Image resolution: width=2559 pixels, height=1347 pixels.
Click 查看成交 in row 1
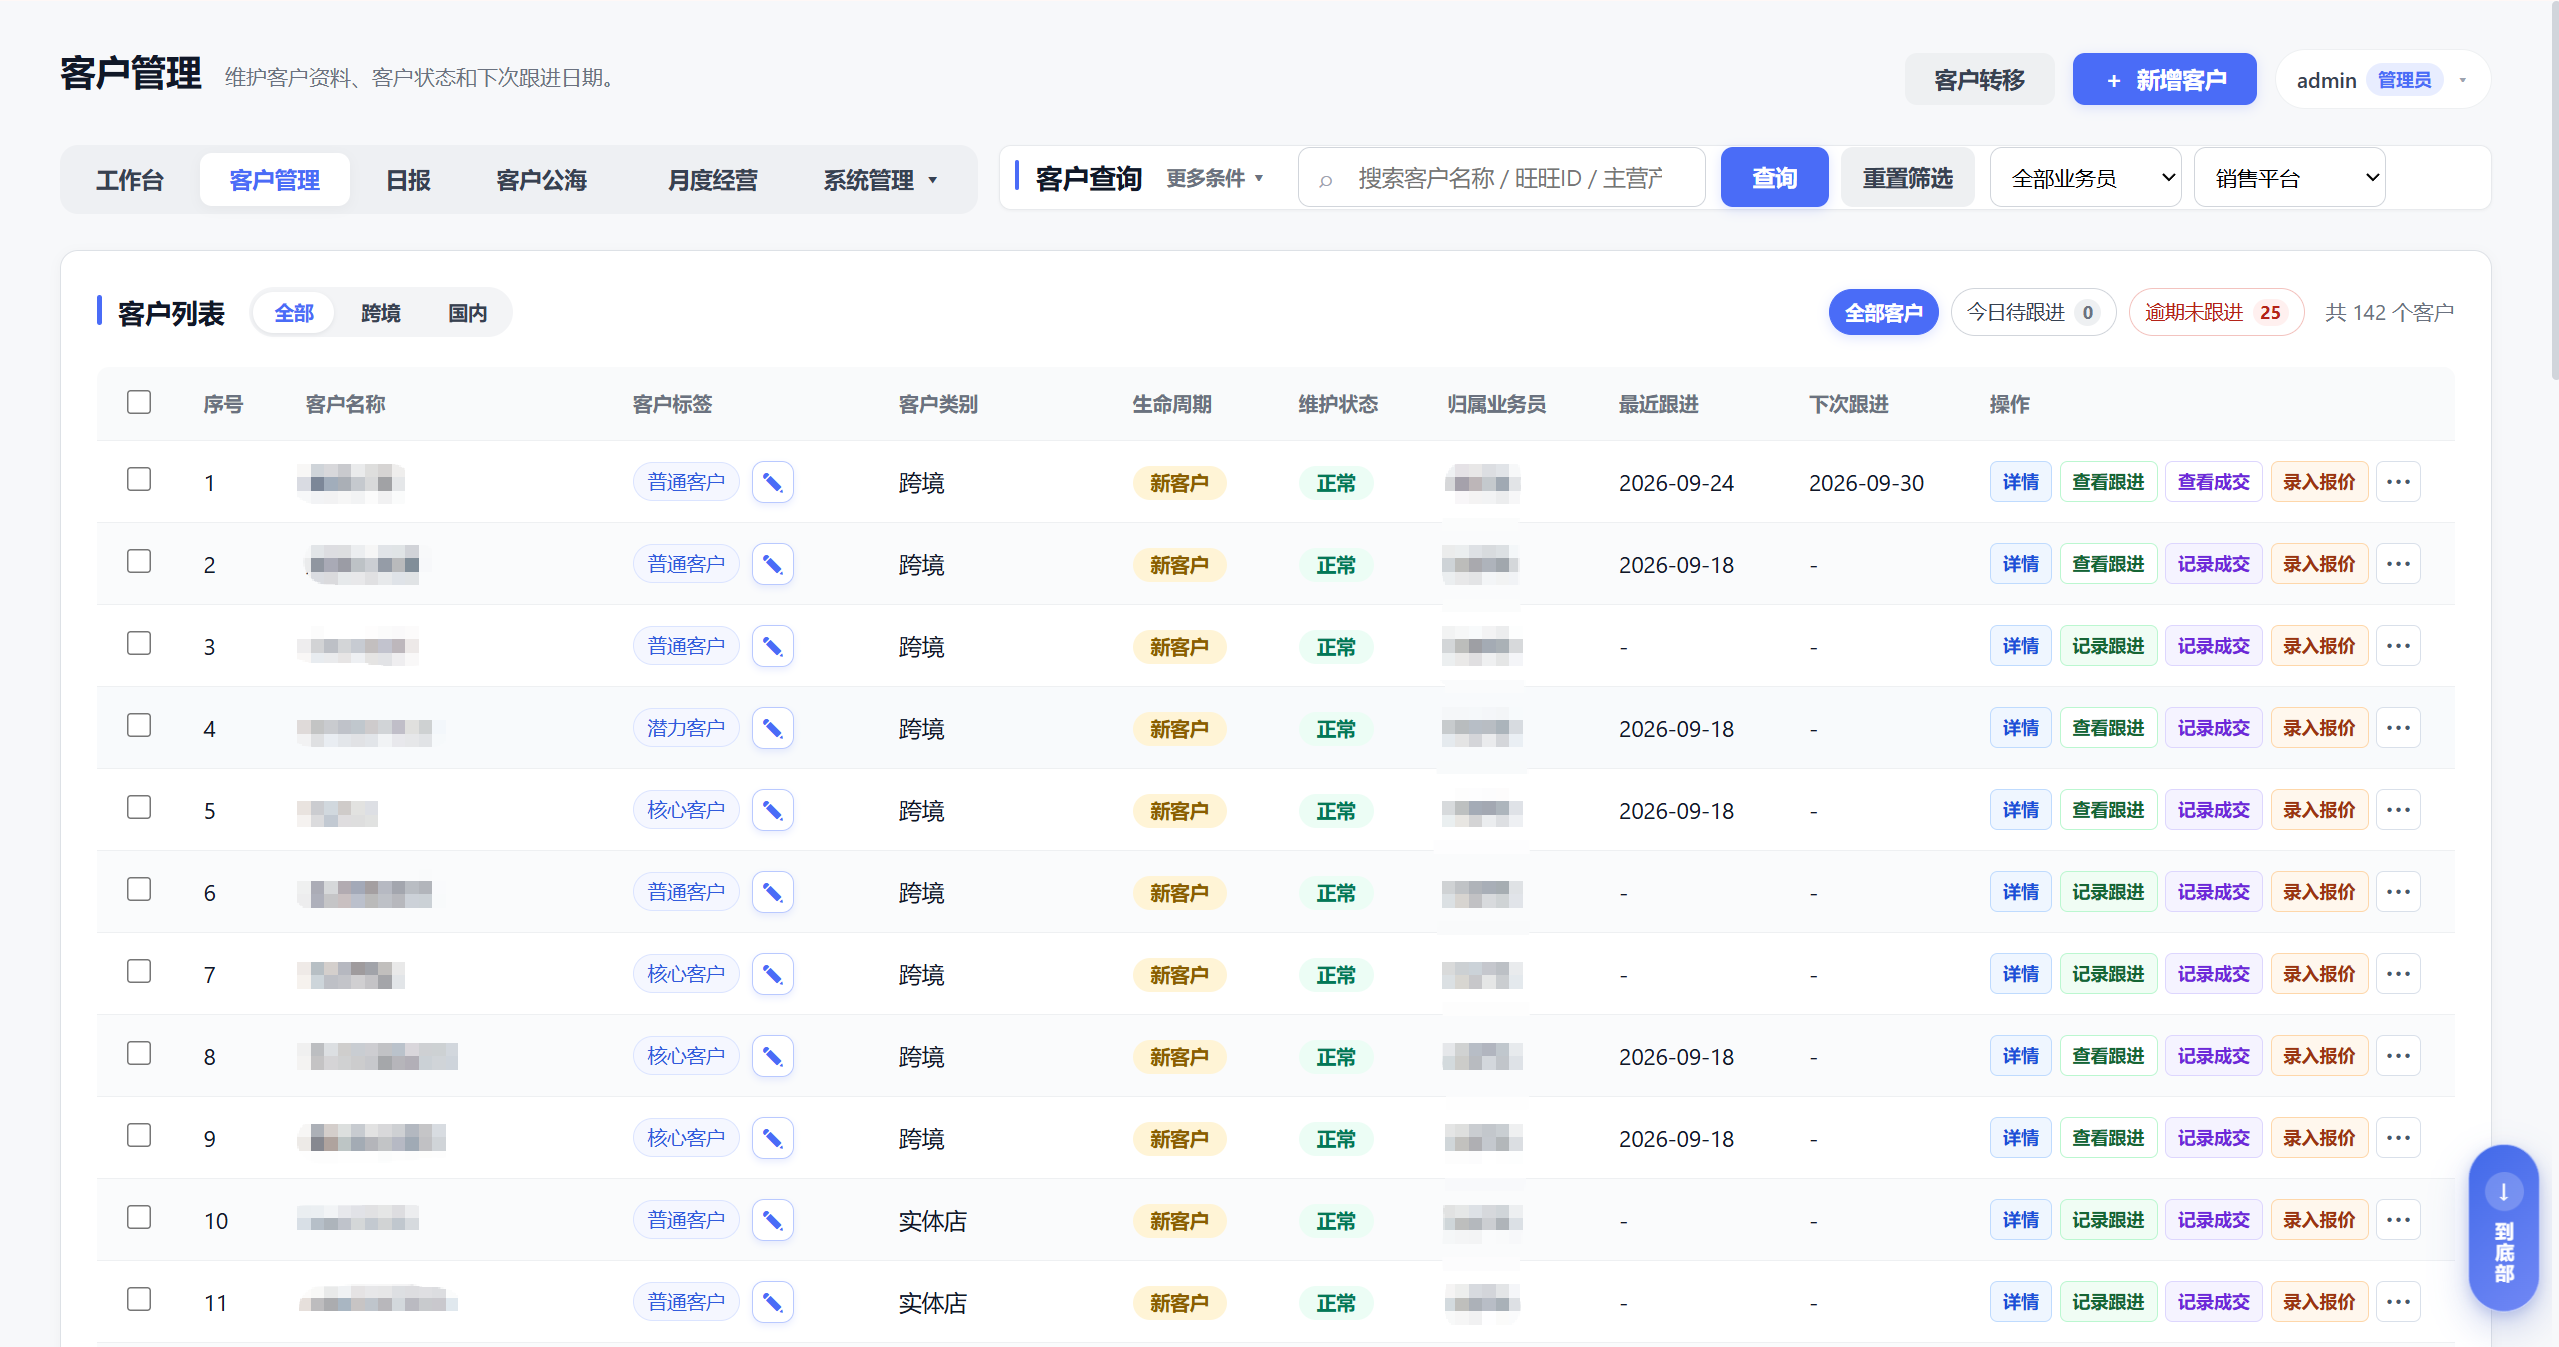[x=2213, y=482]
